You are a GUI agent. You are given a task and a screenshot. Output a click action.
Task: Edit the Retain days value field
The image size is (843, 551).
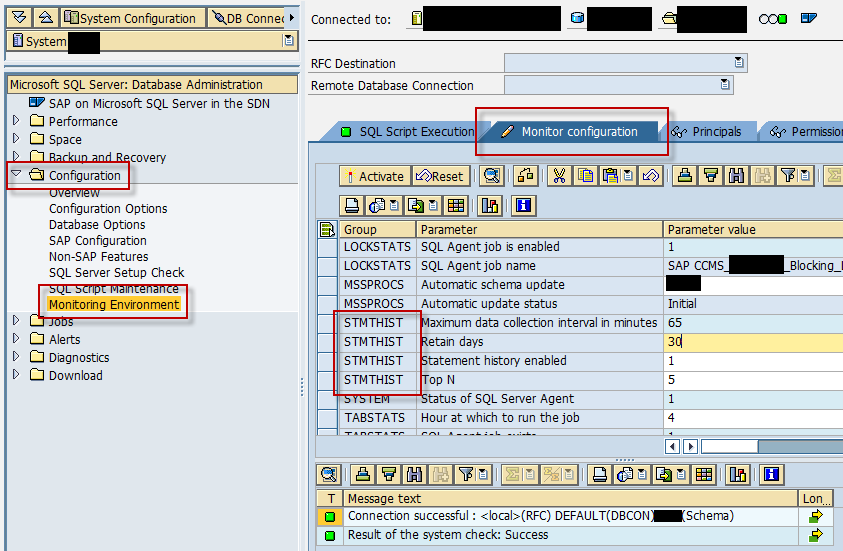753,342
